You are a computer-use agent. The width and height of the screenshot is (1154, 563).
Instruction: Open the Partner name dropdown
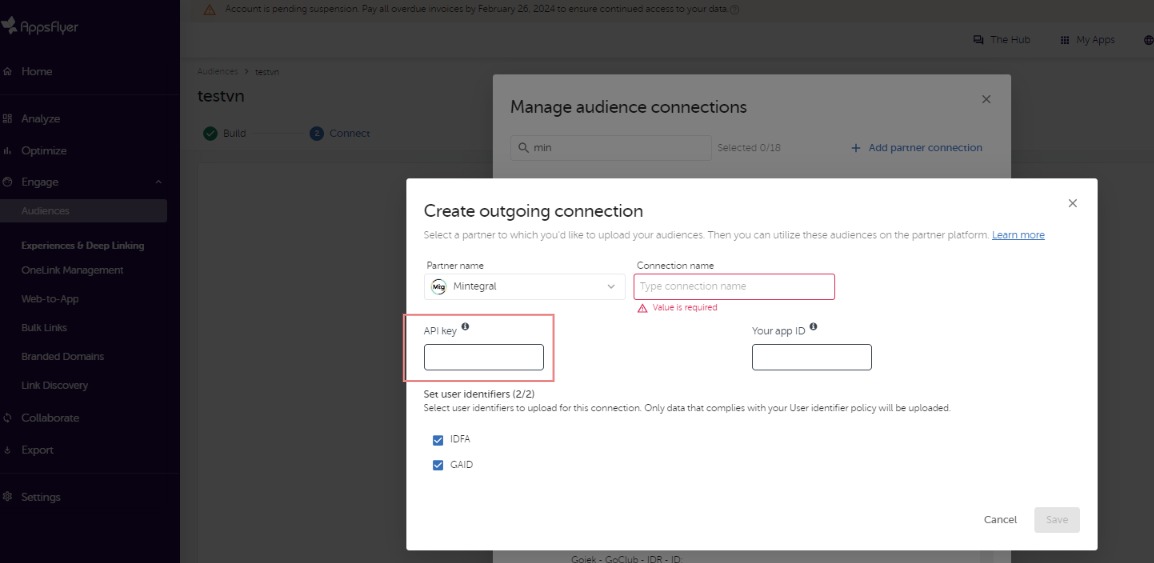pyautogui.click(x=525, y=286)
